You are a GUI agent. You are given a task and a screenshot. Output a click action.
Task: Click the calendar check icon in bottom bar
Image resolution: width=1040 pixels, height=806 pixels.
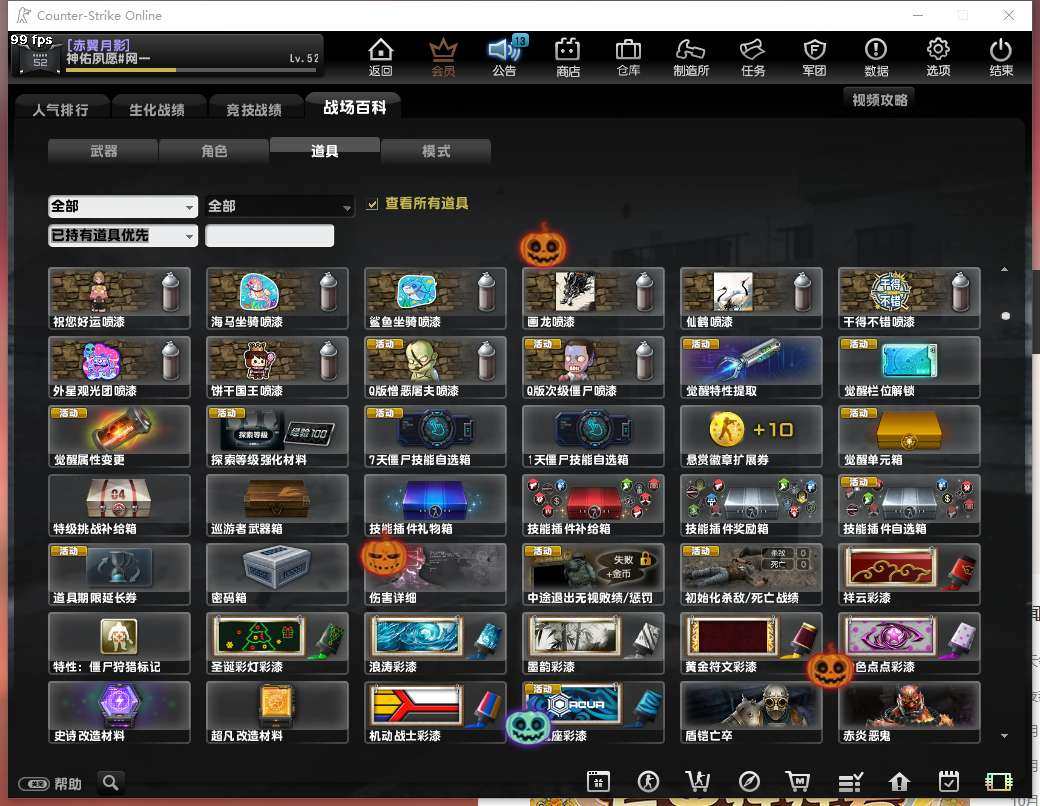(949, 781)
